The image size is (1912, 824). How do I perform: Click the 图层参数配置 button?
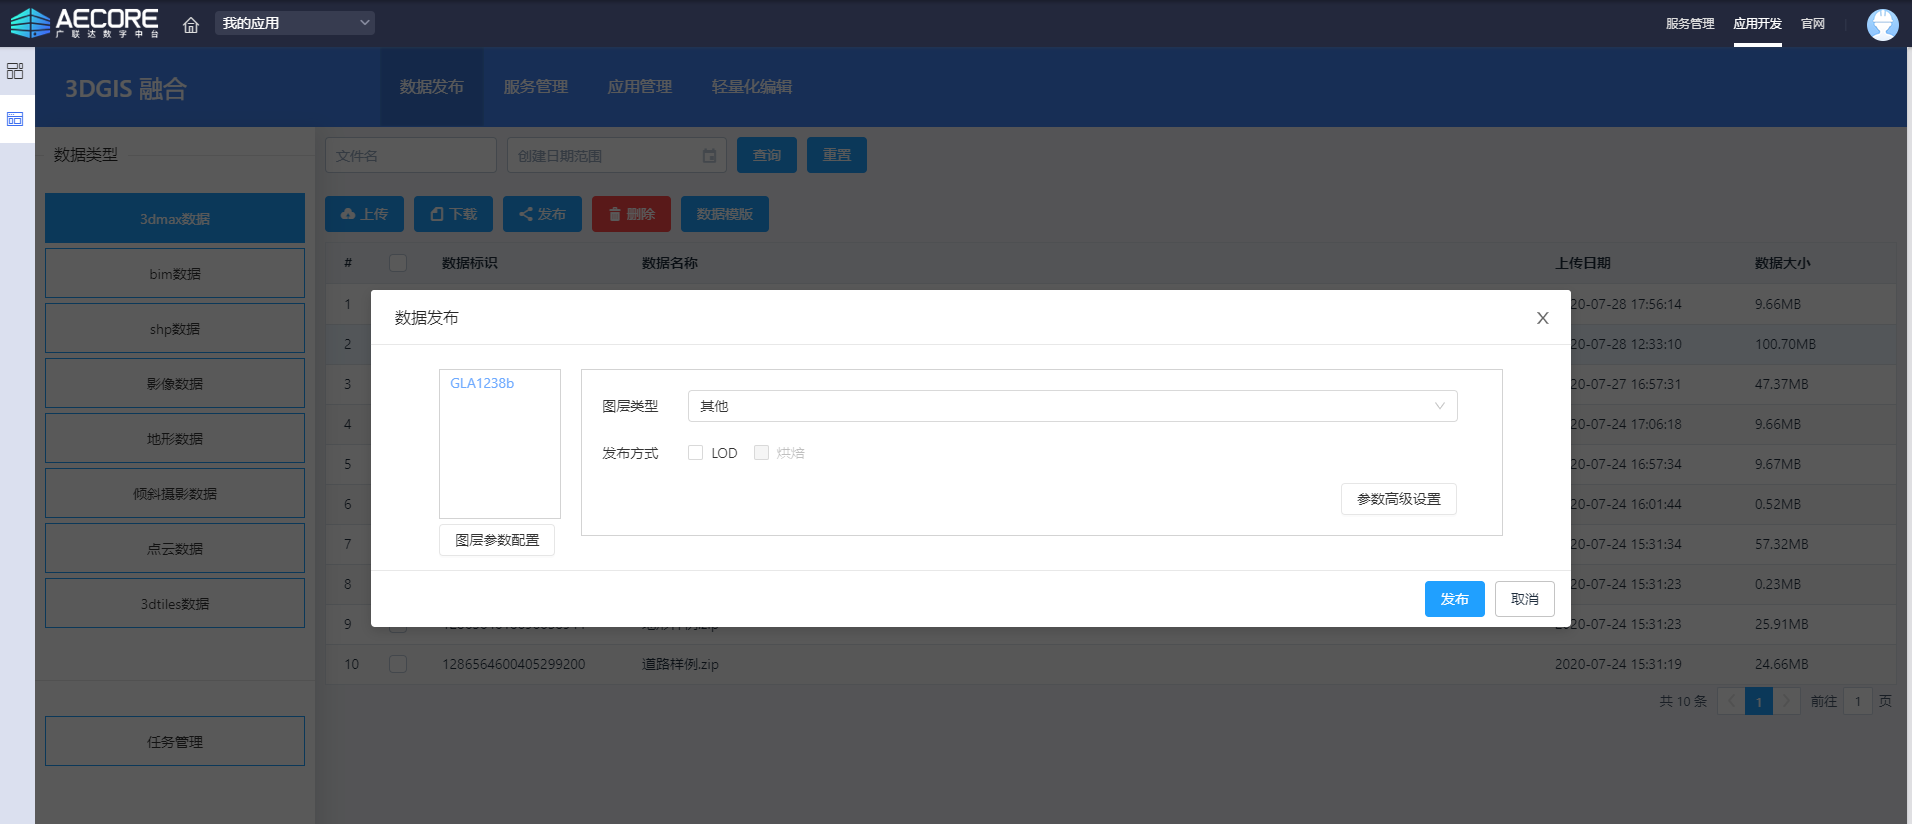(x=497, y=540)
